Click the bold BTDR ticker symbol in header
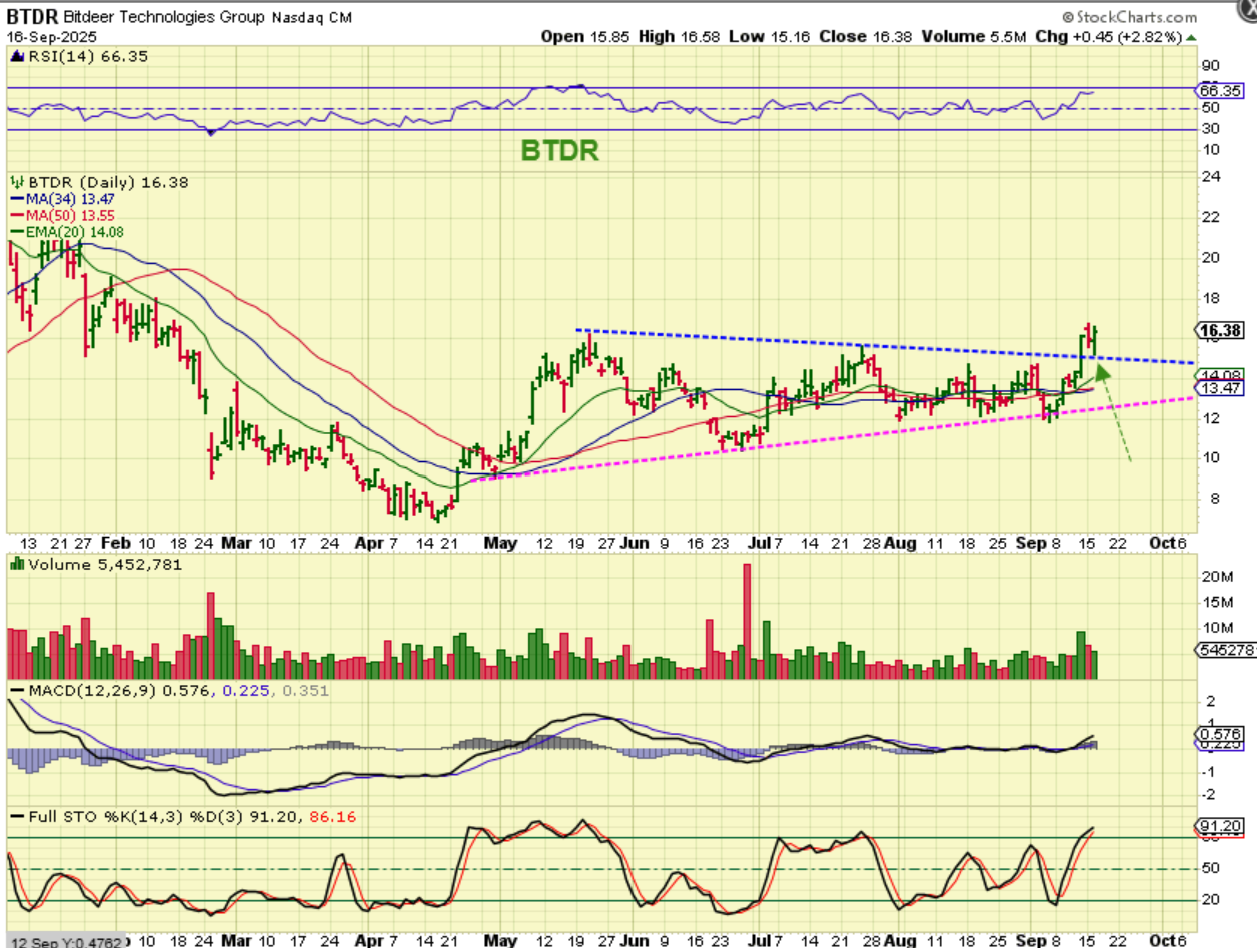The width and height of the screenshot is (1257, 948). pyautogui.click(x=32, y=17)
